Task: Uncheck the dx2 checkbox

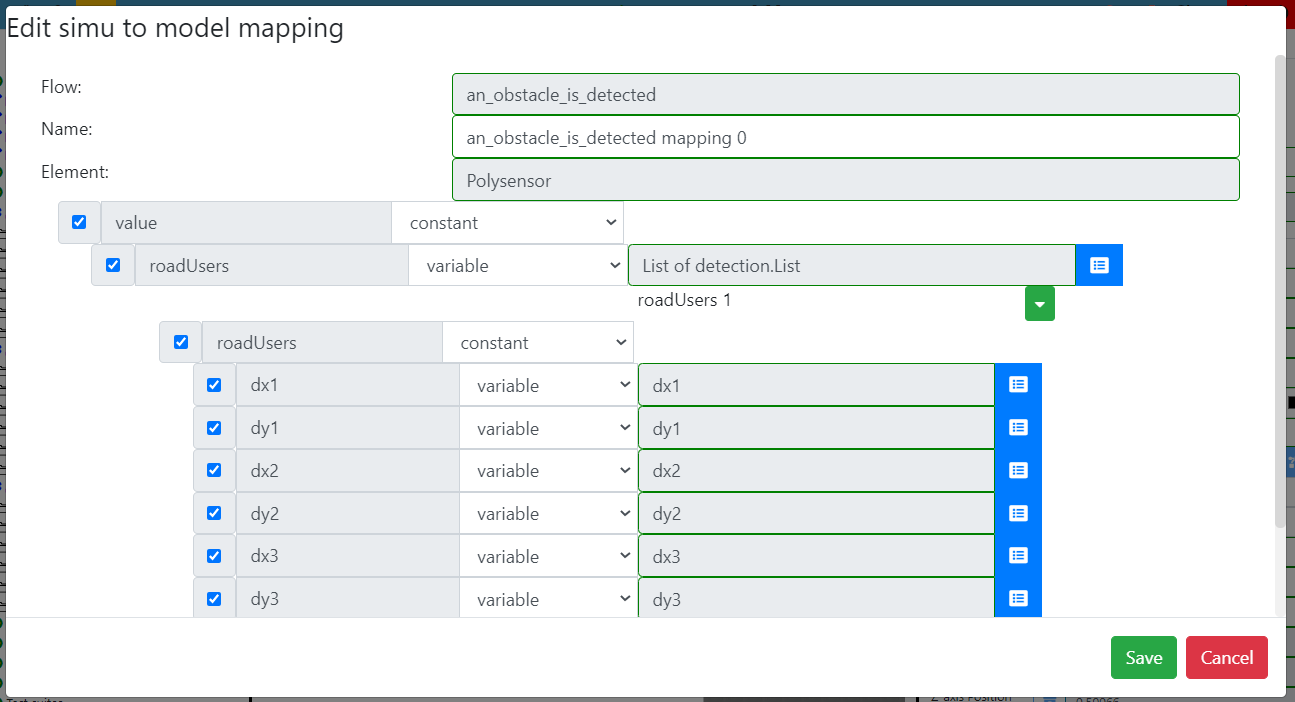Action: (214, 470)
